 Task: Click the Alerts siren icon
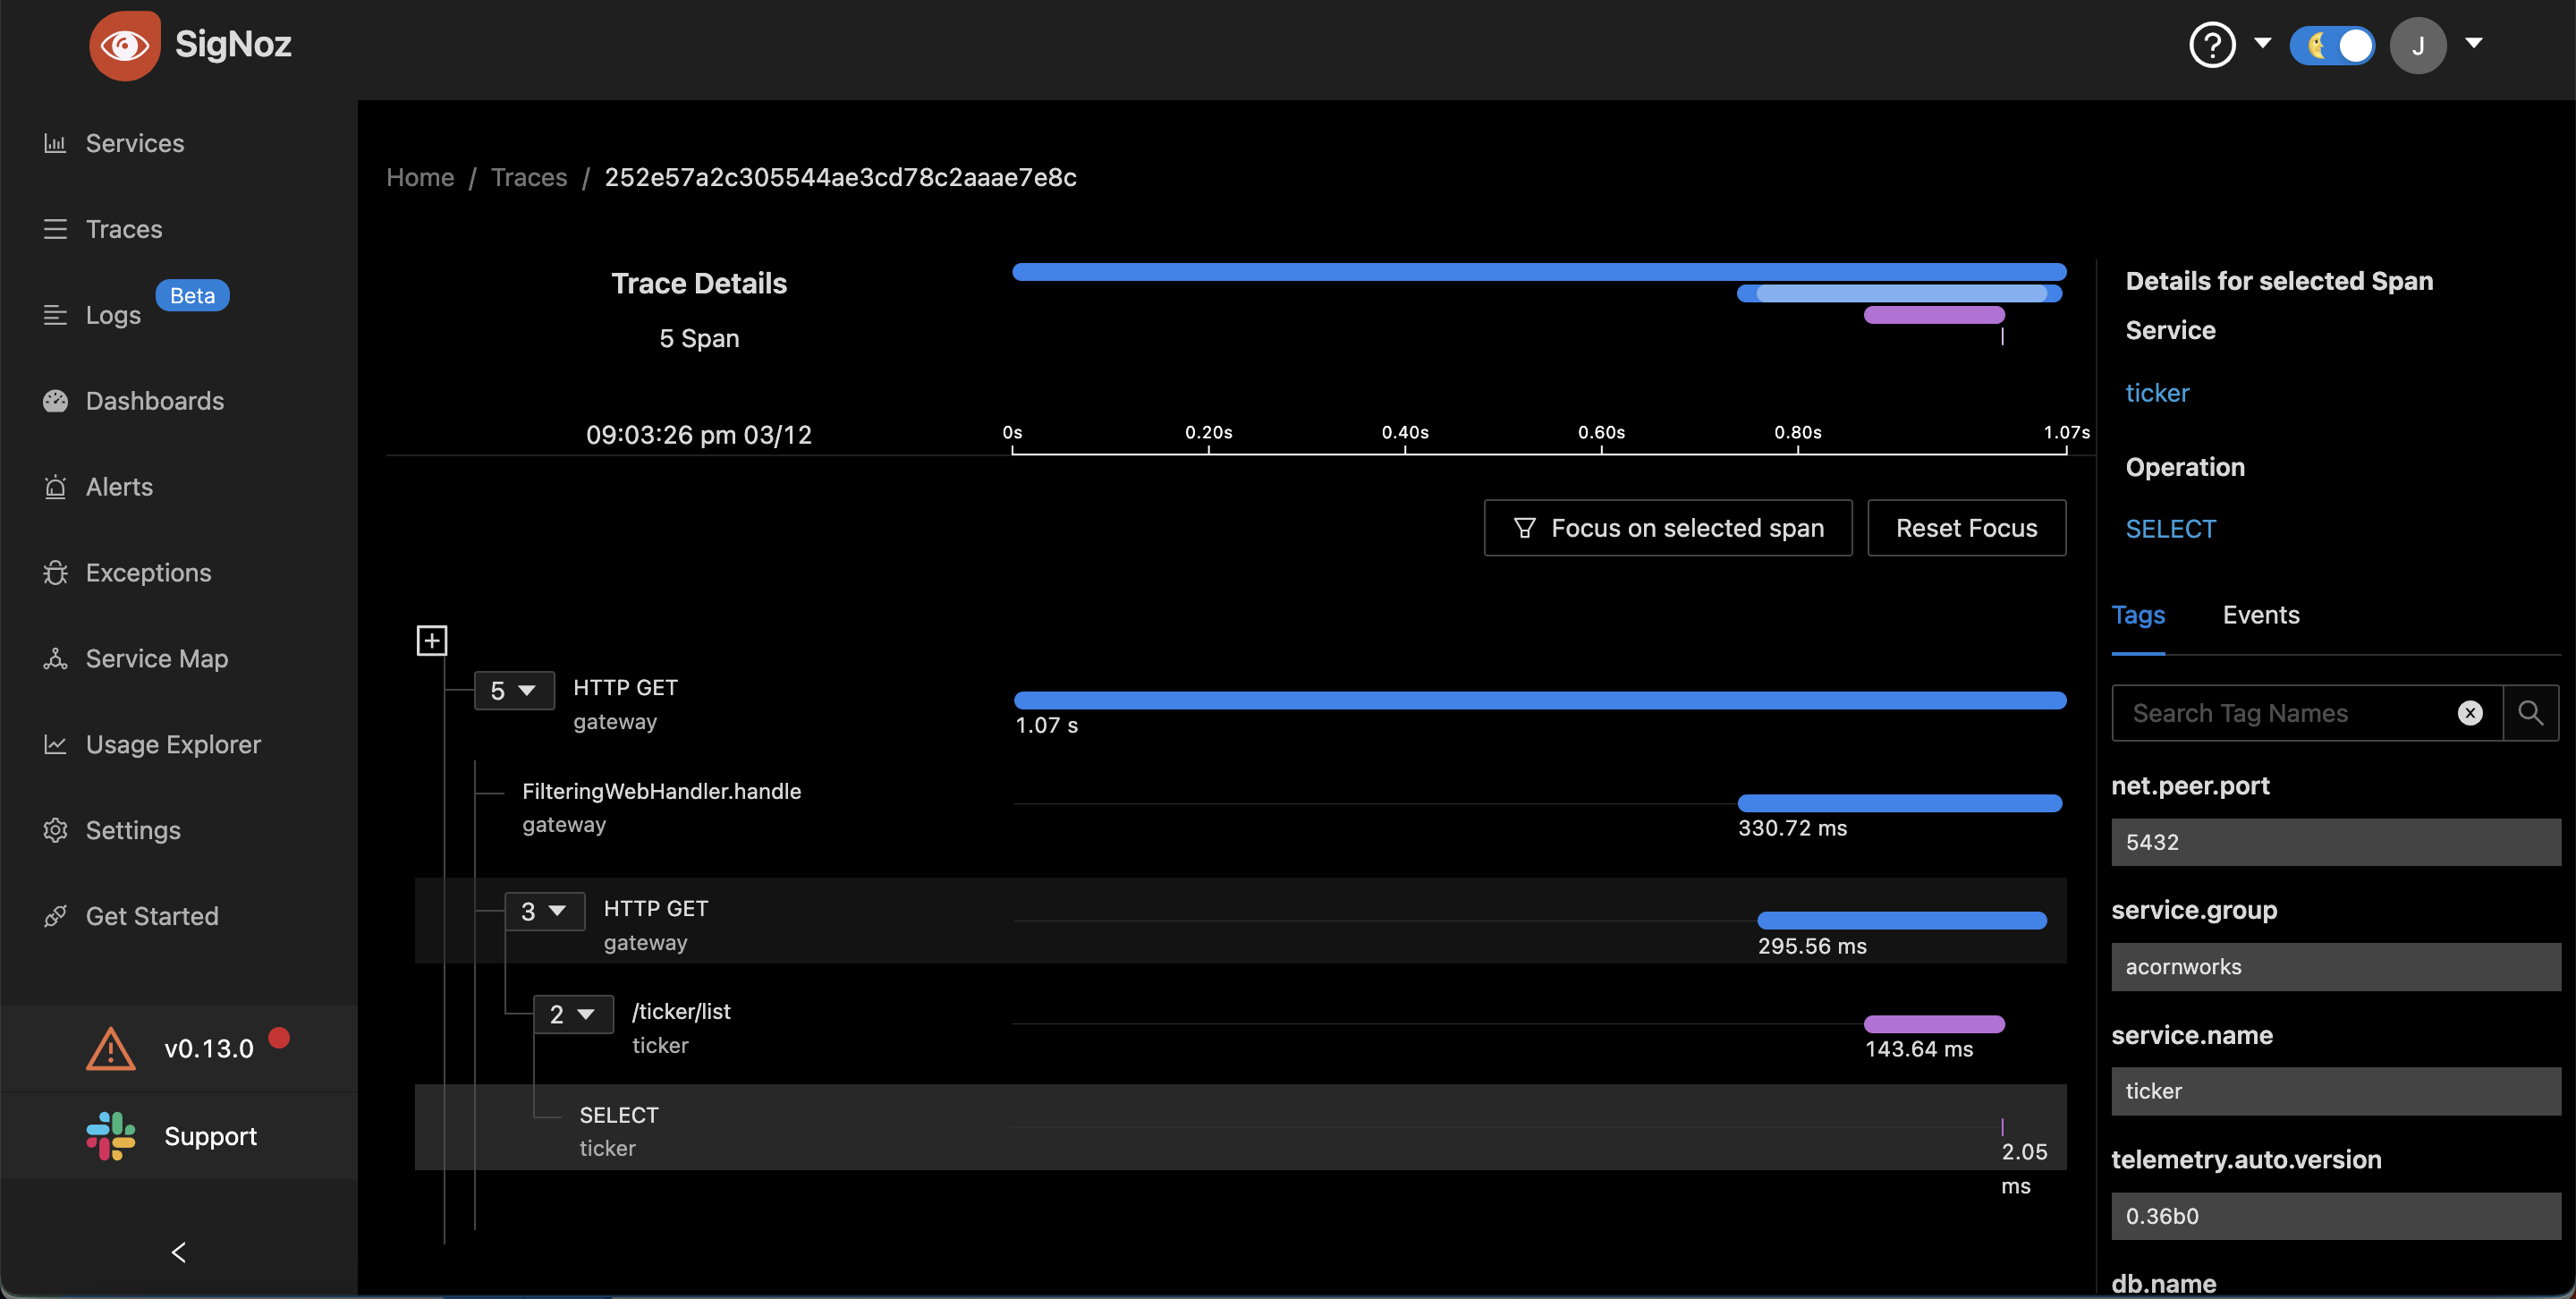(x=55, y=487)
